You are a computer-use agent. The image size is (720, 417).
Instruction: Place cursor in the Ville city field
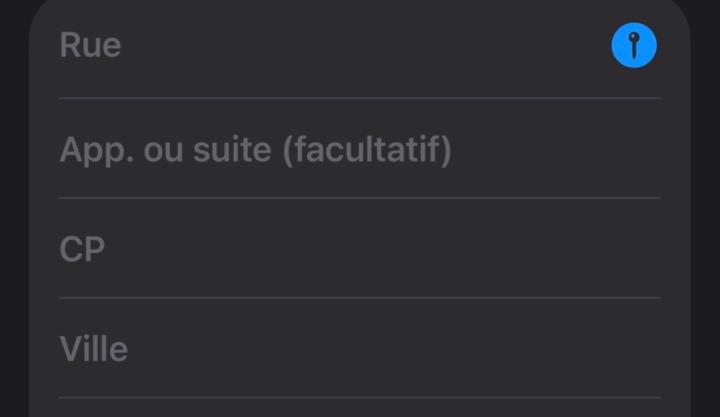coord(360,349)
